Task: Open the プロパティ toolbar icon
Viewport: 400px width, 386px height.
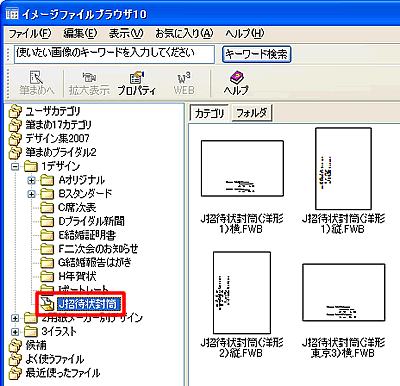Action: click(136, 77)
